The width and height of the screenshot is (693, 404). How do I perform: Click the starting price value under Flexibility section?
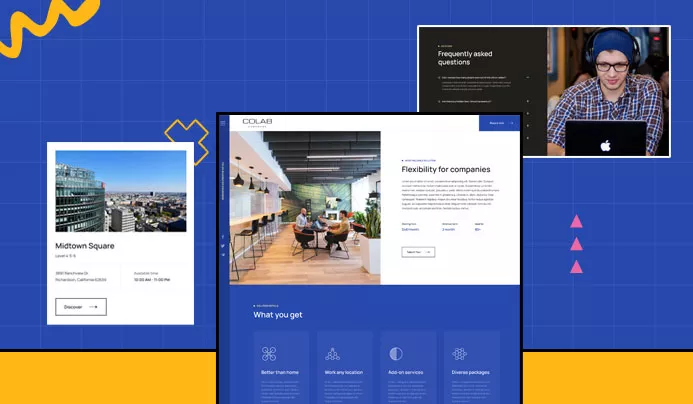(410, 229)
